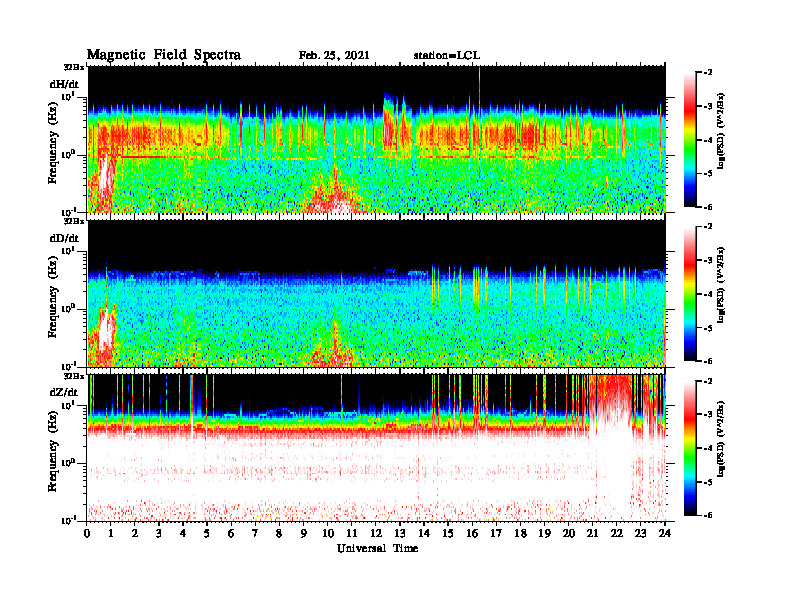Click hour tick label '0' on time axis

[87, 533]
